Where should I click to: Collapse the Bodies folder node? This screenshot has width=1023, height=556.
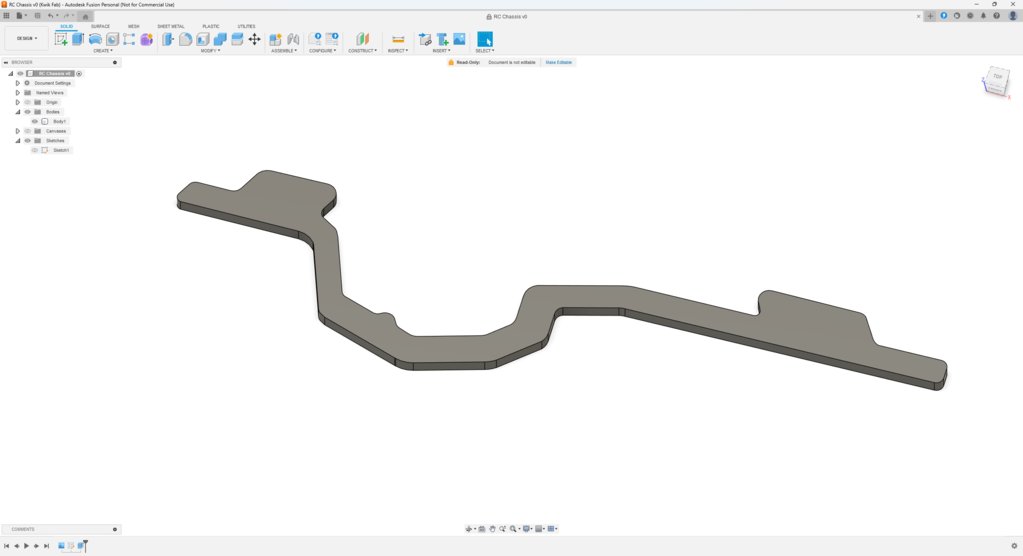[x=18, y=112]
